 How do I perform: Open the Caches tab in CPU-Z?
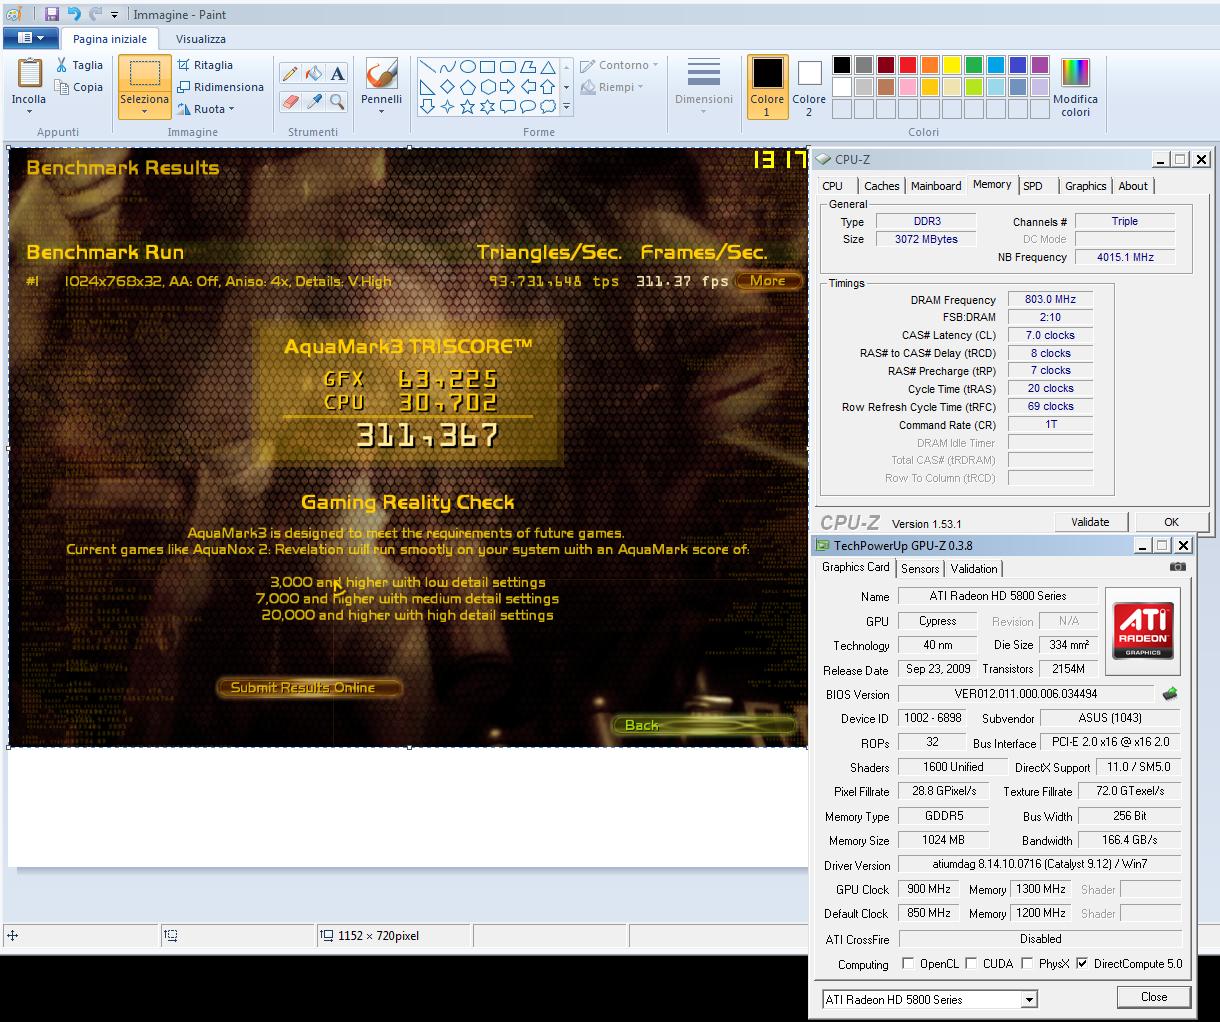click(x=881, y=186)
